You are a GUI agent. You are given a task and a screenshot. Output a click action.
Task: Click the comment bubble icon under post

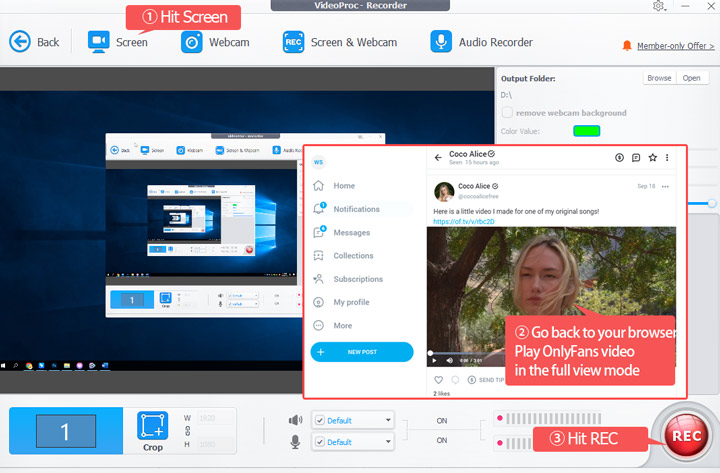(455, 380)
